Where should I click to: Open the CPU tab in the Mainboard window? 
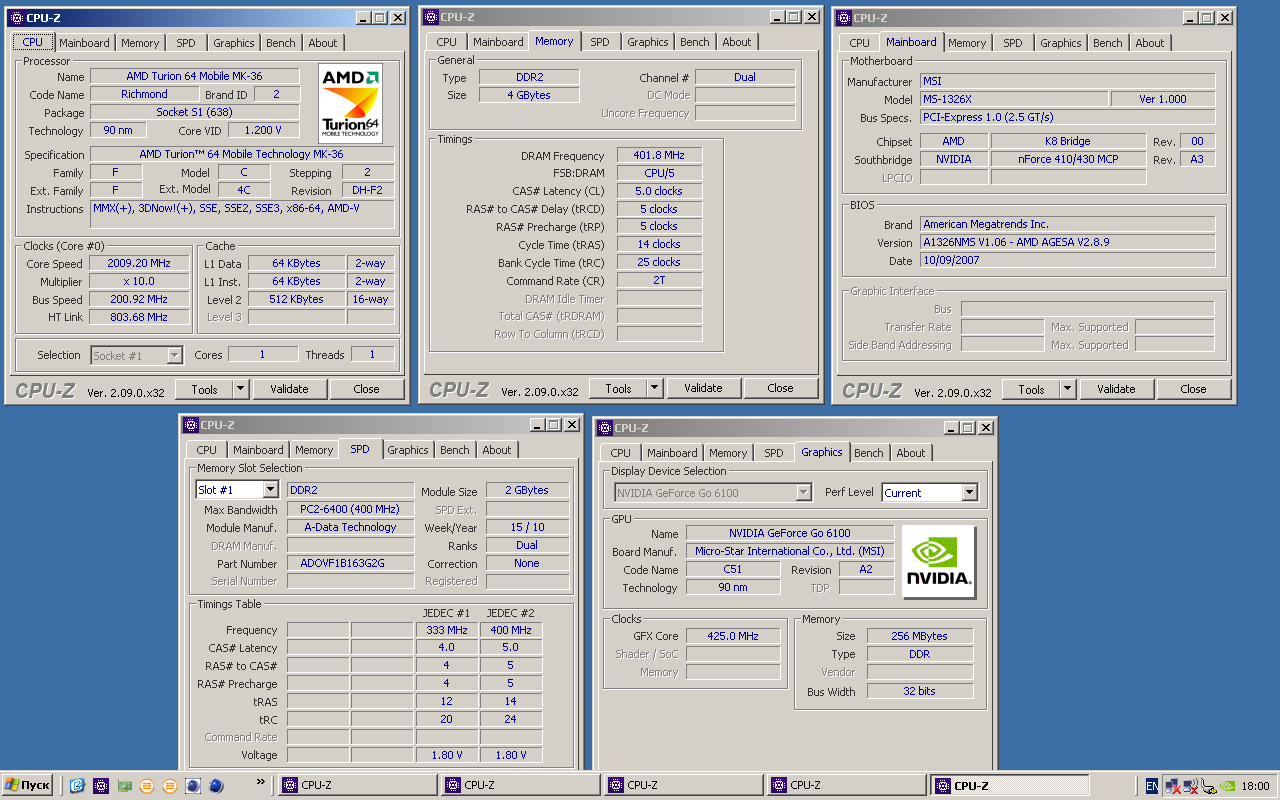click(x=860, y=43)
